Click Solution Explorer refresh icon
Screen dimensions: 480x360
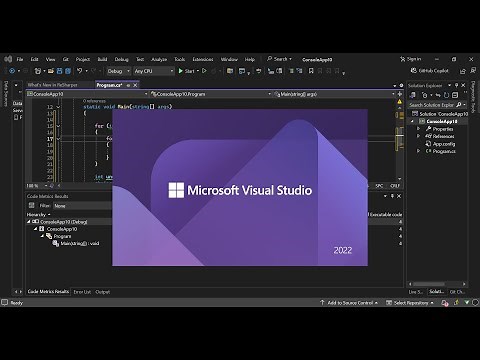point(446,95)
